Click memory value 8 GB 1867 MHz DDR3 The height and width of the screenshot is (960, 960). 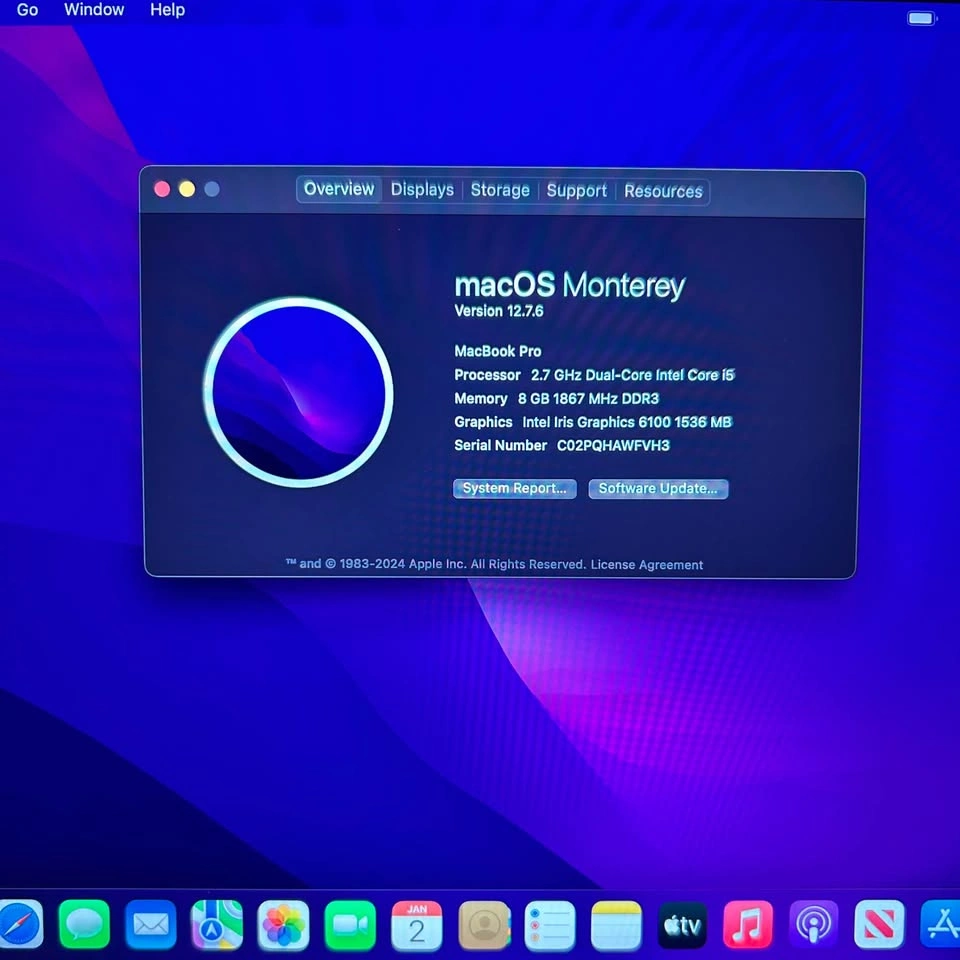(588, 399)
